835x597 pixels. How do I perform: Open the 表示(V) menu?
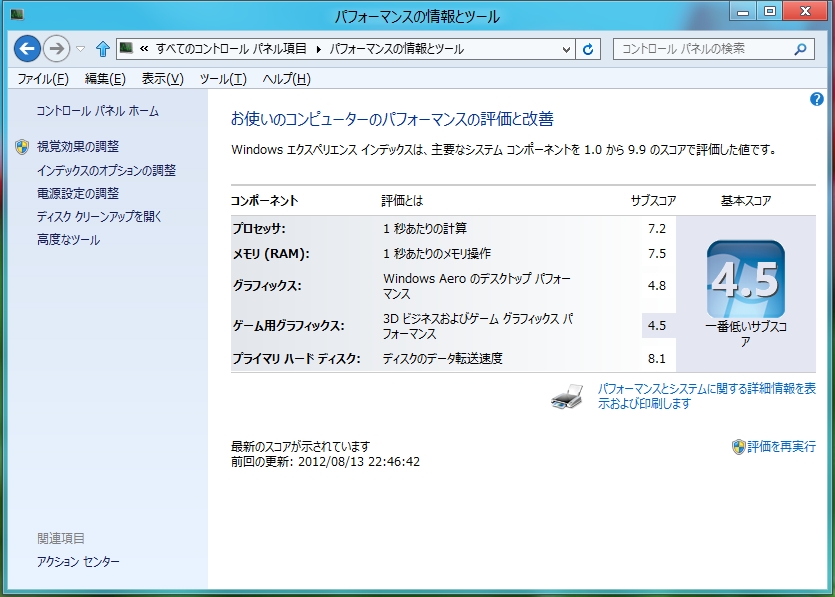click(162, 79)
